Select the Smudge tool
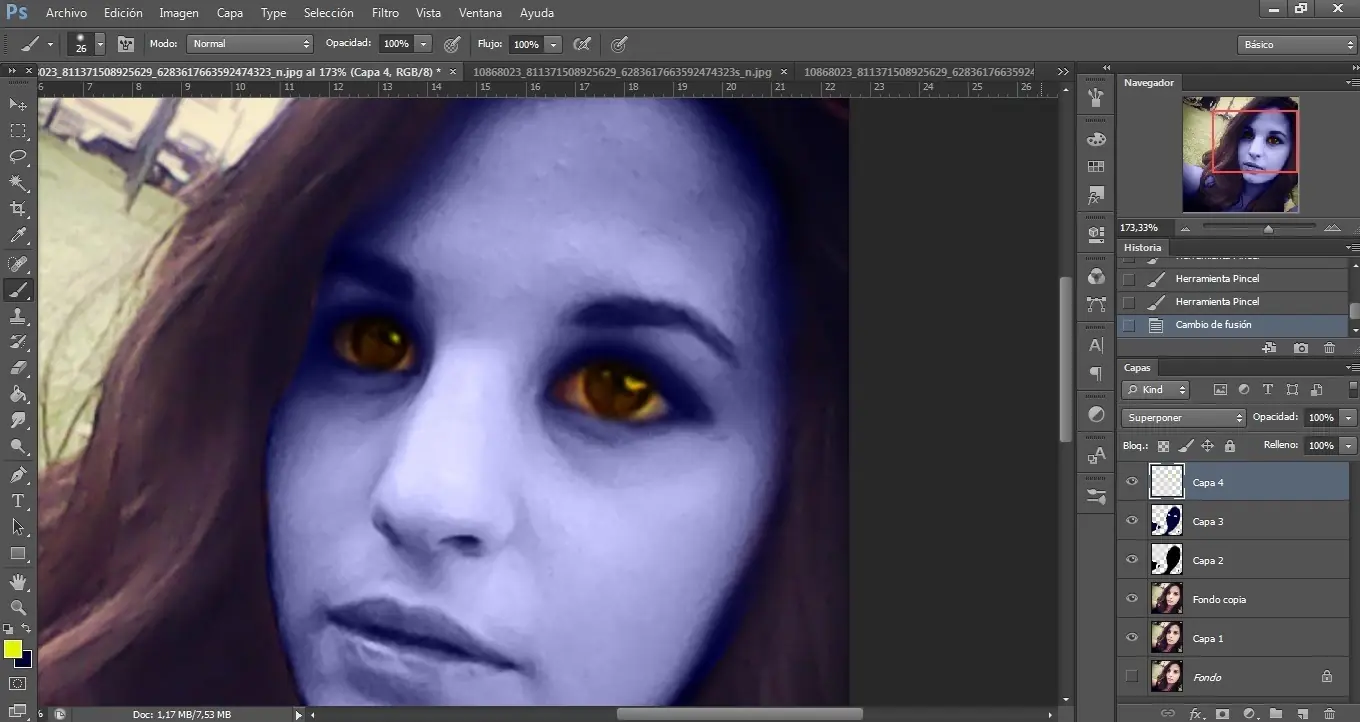Viewport: 1360px width, 722px height. (x=18, y=421)
